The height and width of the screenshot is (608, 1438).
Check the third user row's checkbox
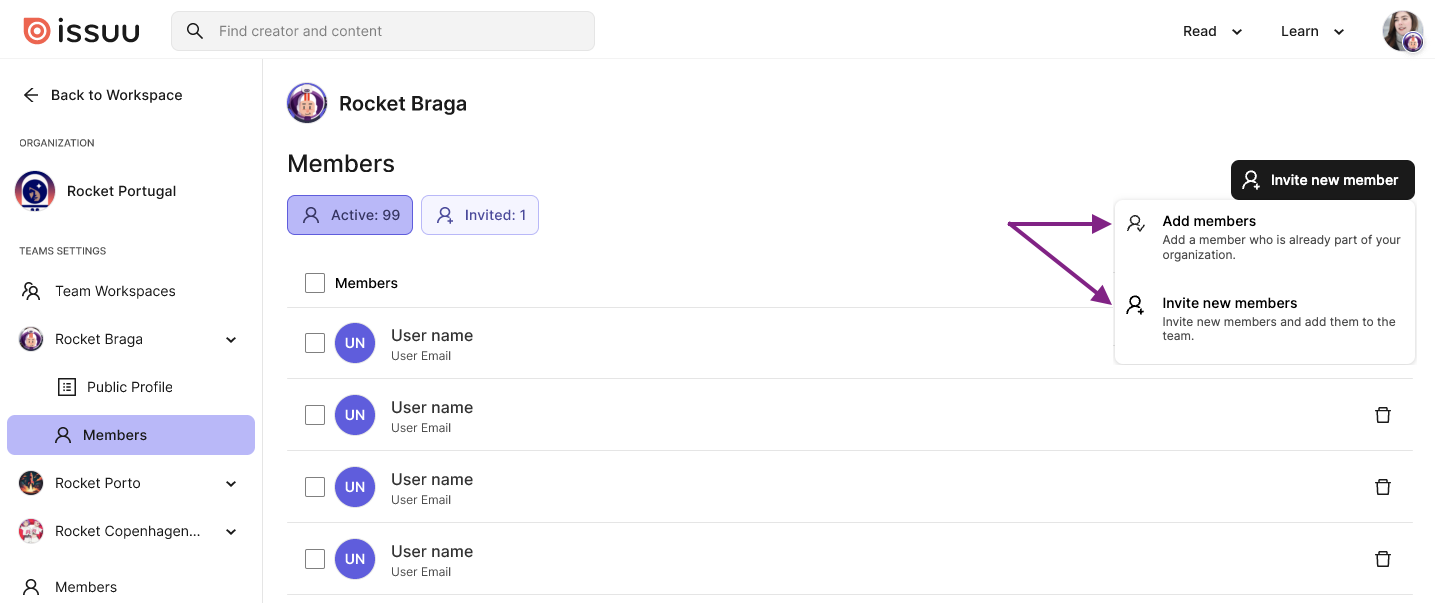coord(315,487)
